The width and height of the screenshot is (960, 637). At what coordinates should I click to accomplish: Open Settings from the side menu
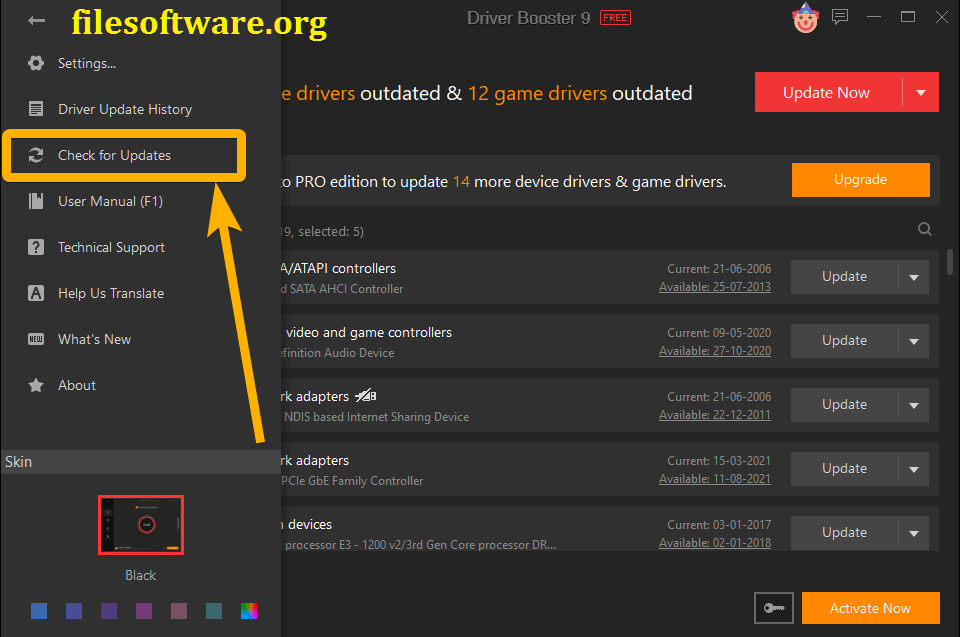point(86,63)
